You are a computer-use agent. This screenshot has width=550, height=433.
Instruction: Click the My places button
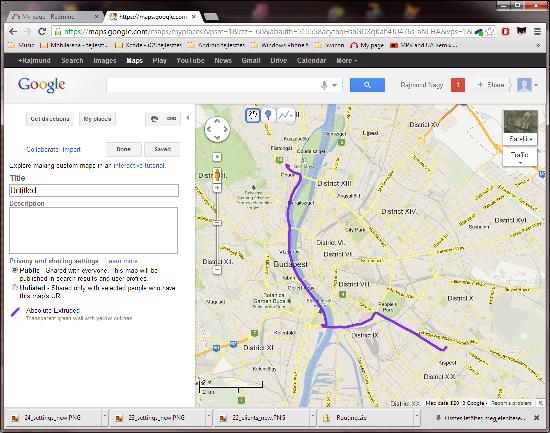click(97, 119)
